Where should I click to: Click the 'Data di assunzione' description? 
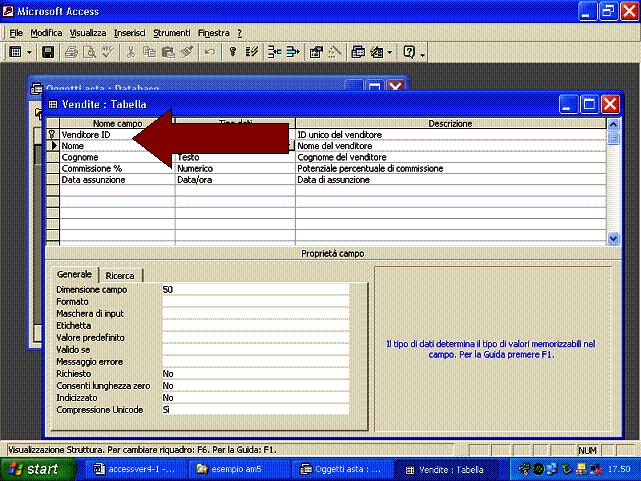point(334,180)
